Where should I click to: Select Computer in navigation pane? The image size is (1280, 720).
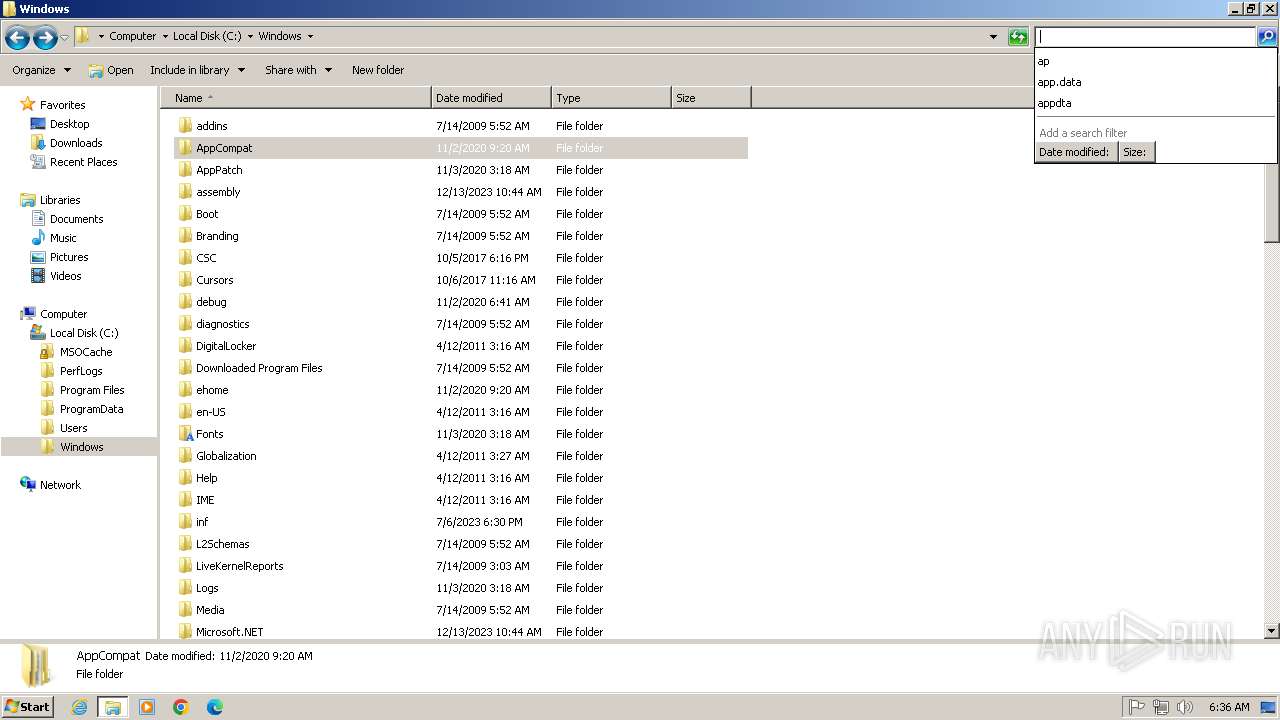click(x=63, y=314)
